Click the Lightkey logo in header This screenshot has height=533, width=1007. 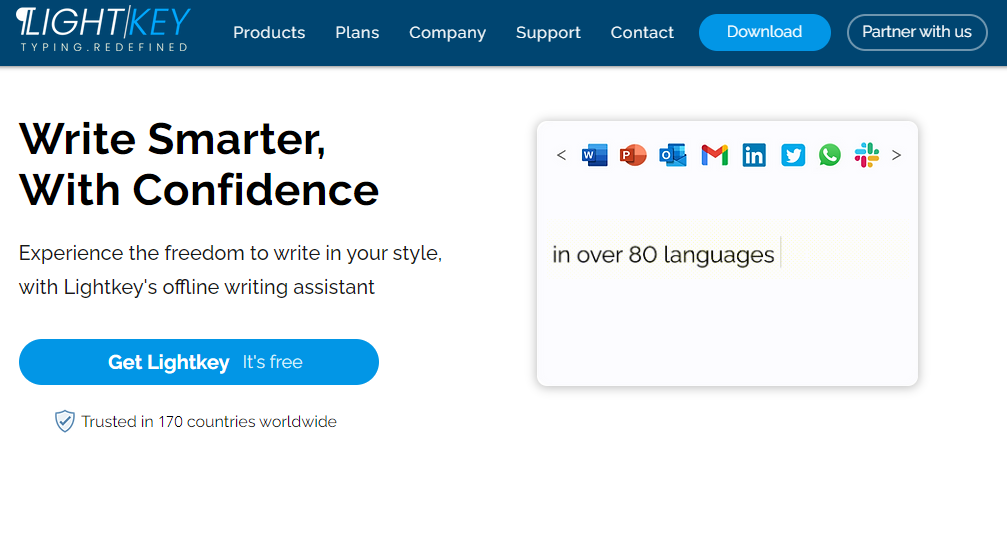pos(103,31)
